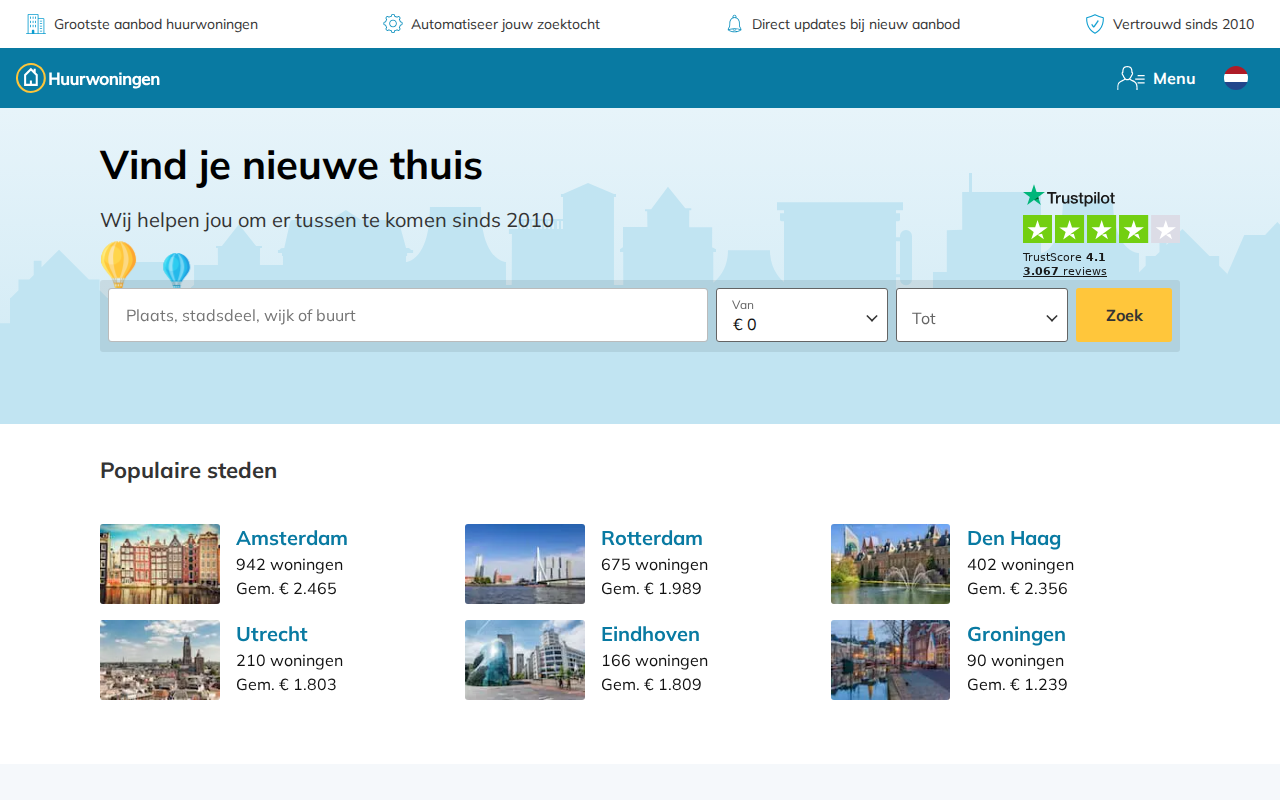Click the building icon beside Grootste aanbod
Viewport: 1280px width, 800px height.
point(36,24)
